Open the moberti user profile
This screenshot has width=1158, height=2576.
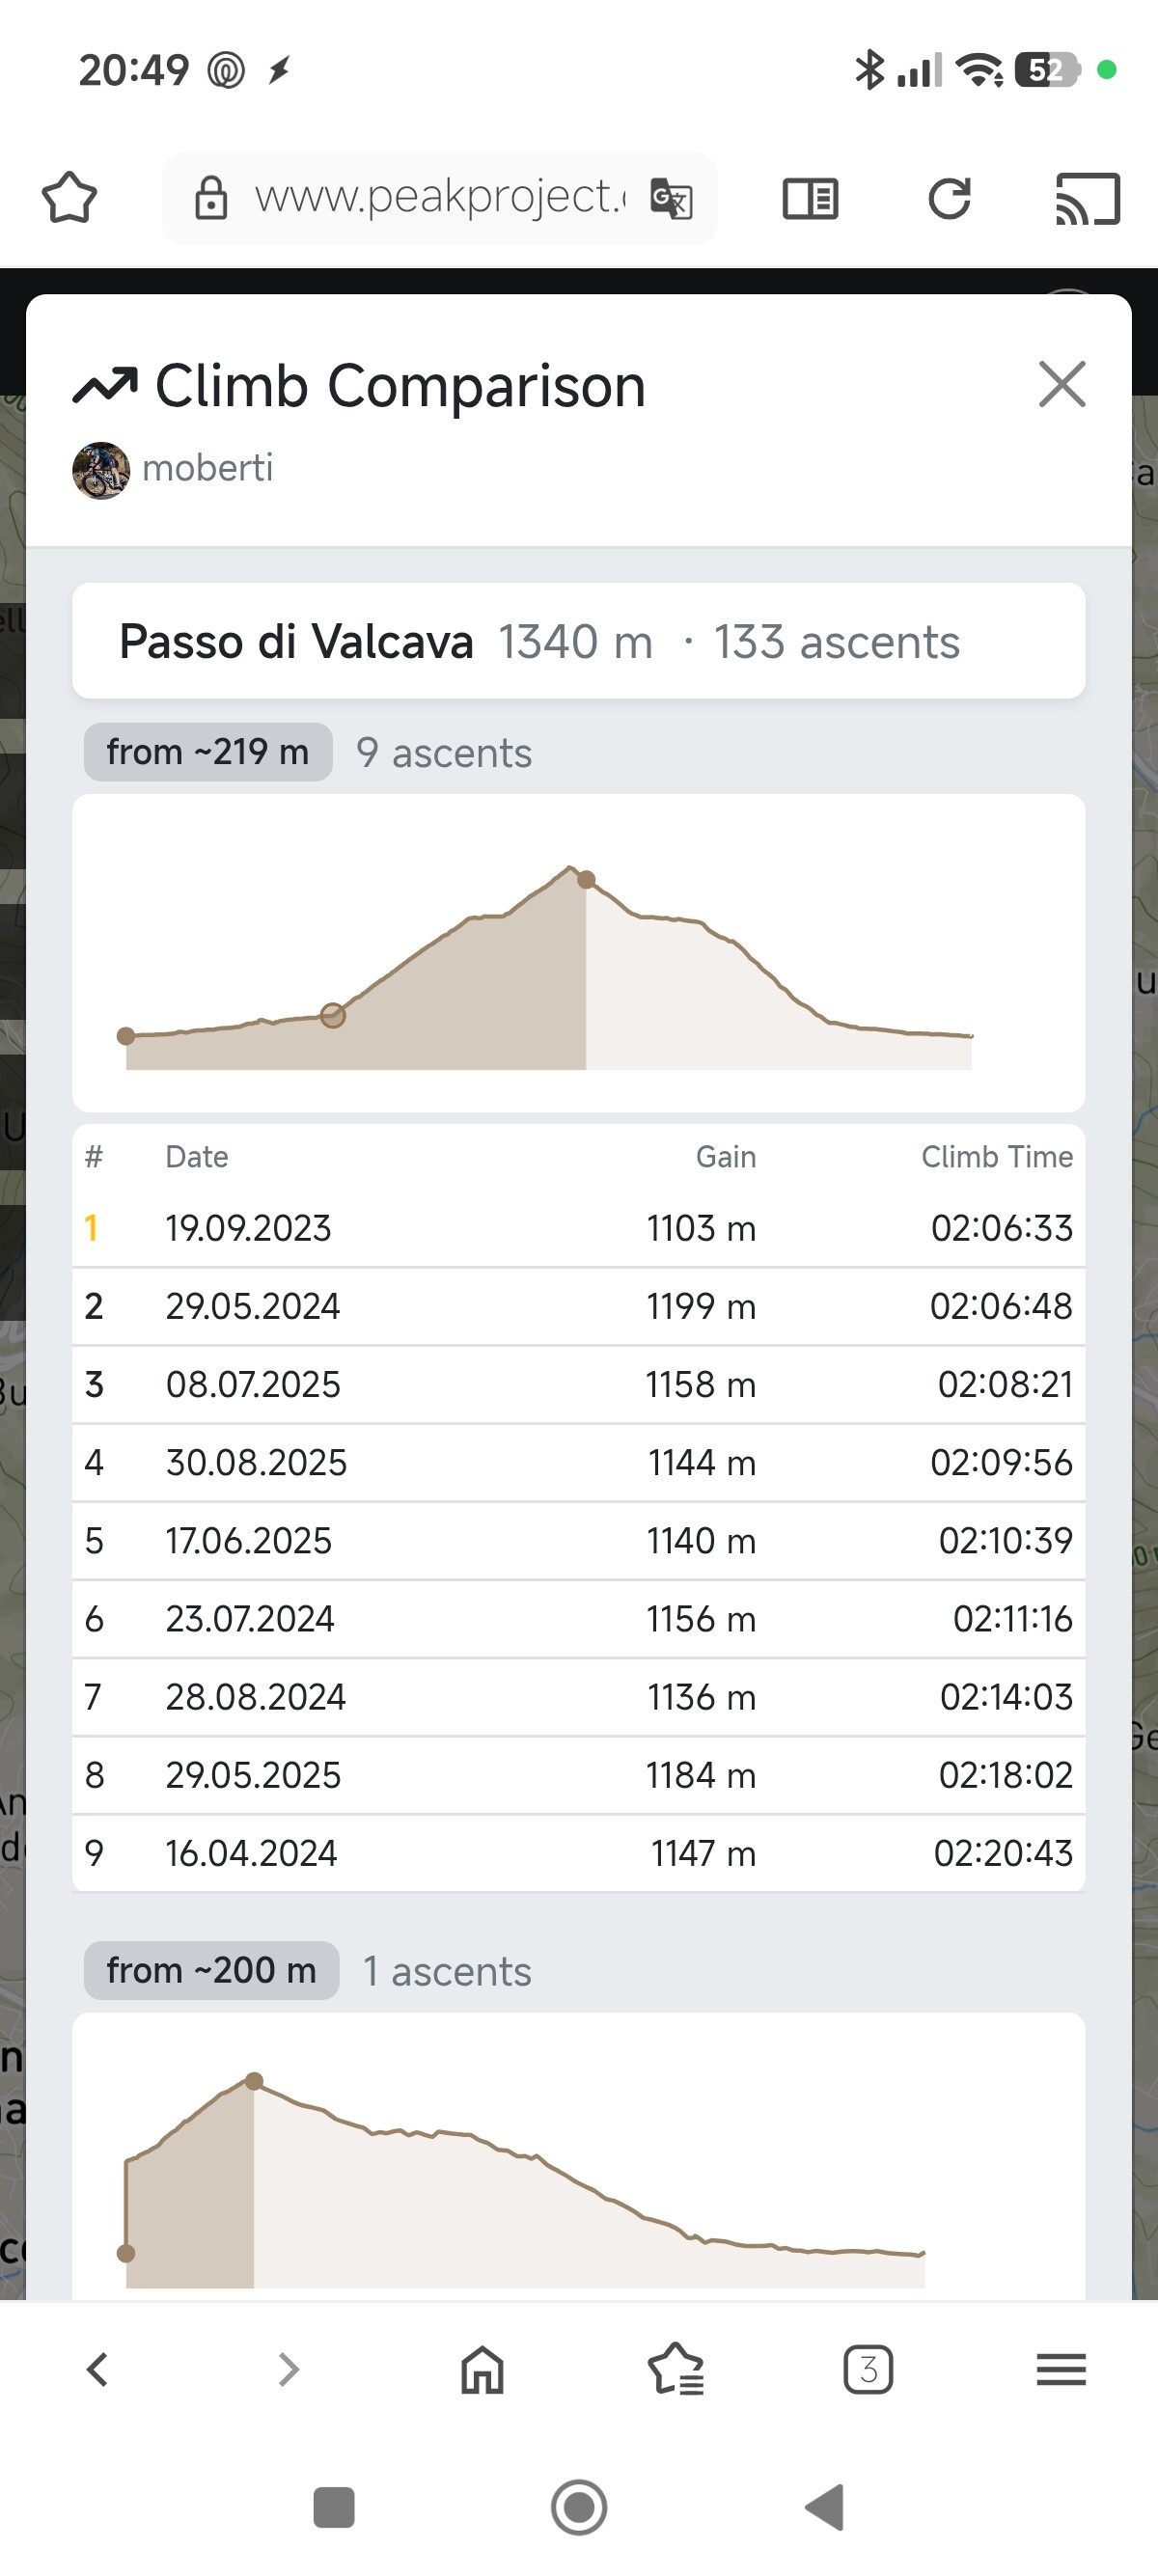(207, 468)
